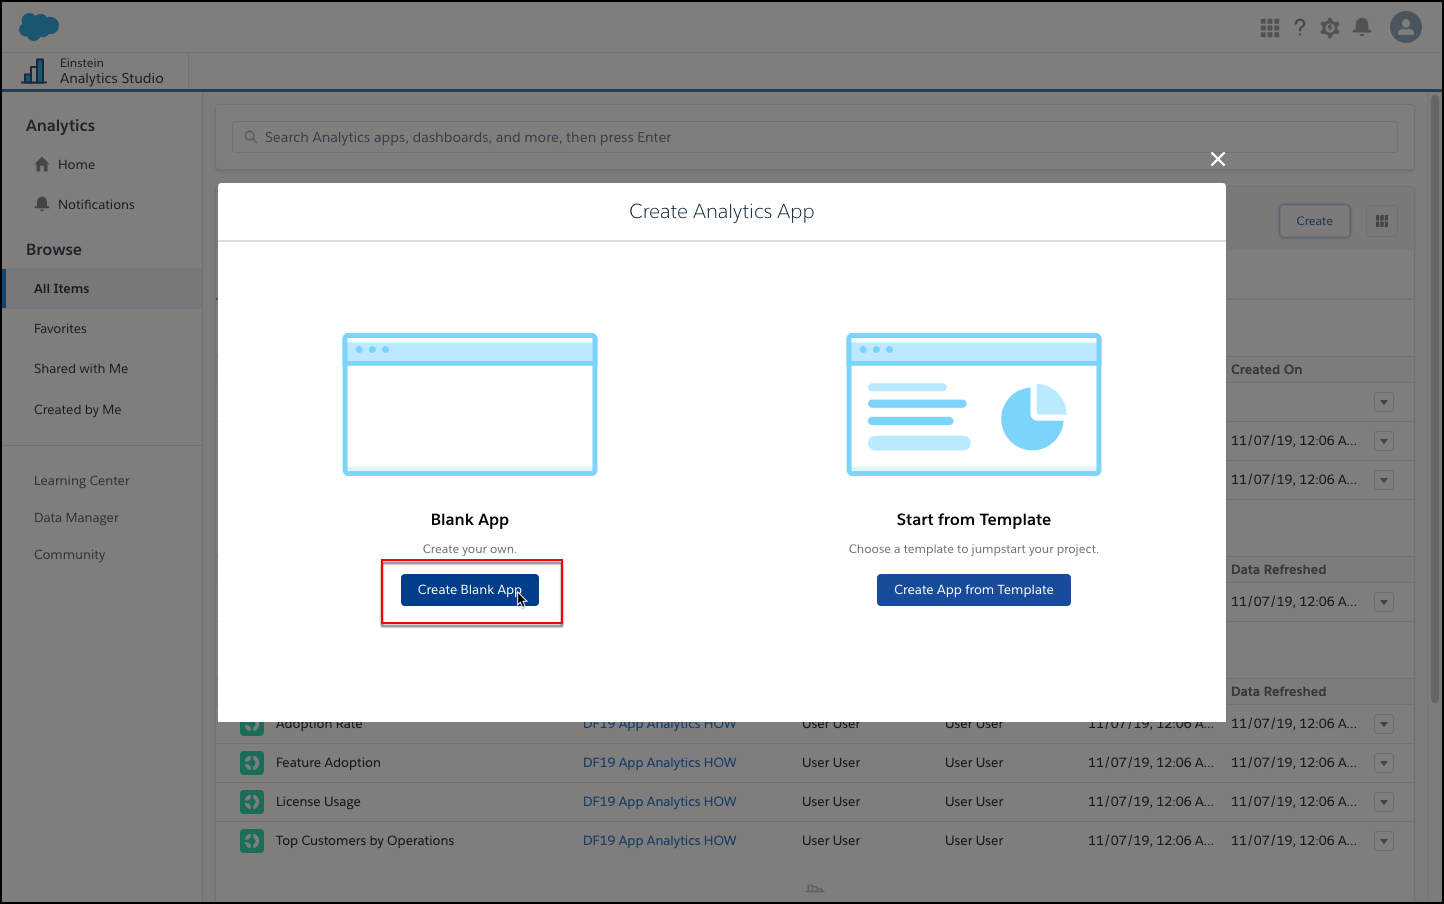Click the Create Blank App button
The width and height of the screenshot is (1444, 904).
click(470, 590)
